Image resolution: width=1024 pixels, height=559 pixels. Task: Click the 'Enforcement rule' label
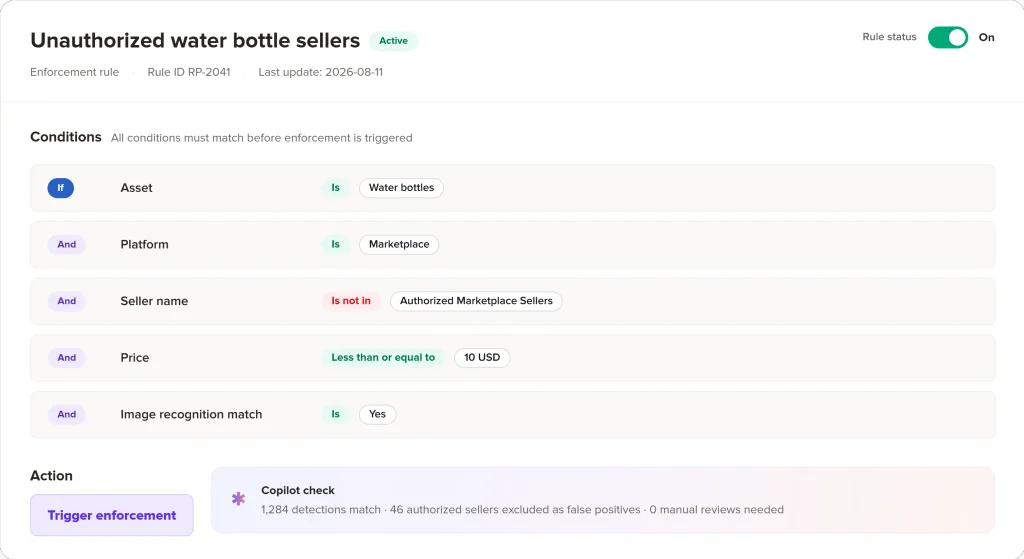pyautogui.click(x=74, y=72)
